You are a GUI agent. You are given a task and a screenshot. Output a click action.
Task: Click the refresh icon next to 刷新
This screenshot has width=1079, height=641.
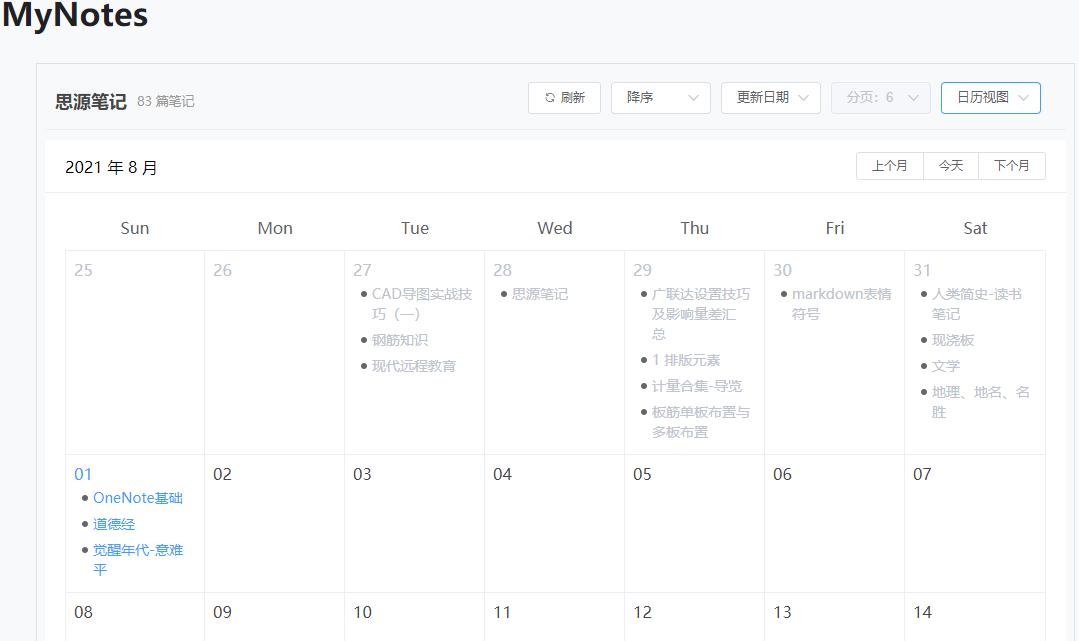pyautogui.click(x=549, y=97)
